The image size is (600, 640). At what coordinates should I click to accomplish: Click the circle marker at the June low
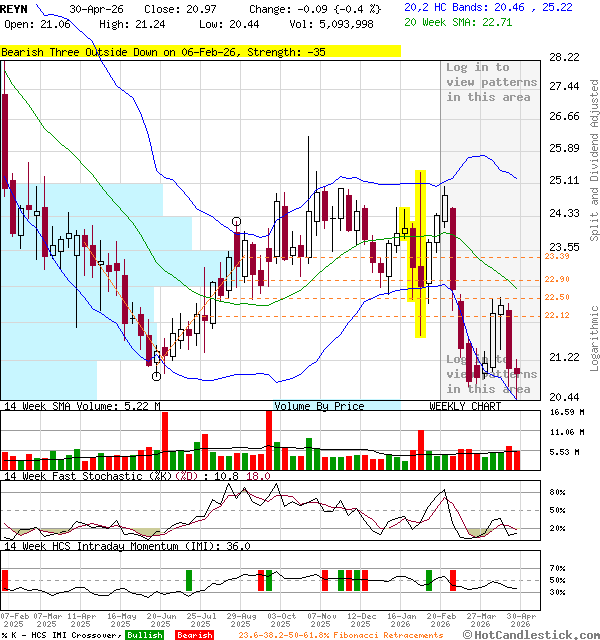(x=156, y=376)
